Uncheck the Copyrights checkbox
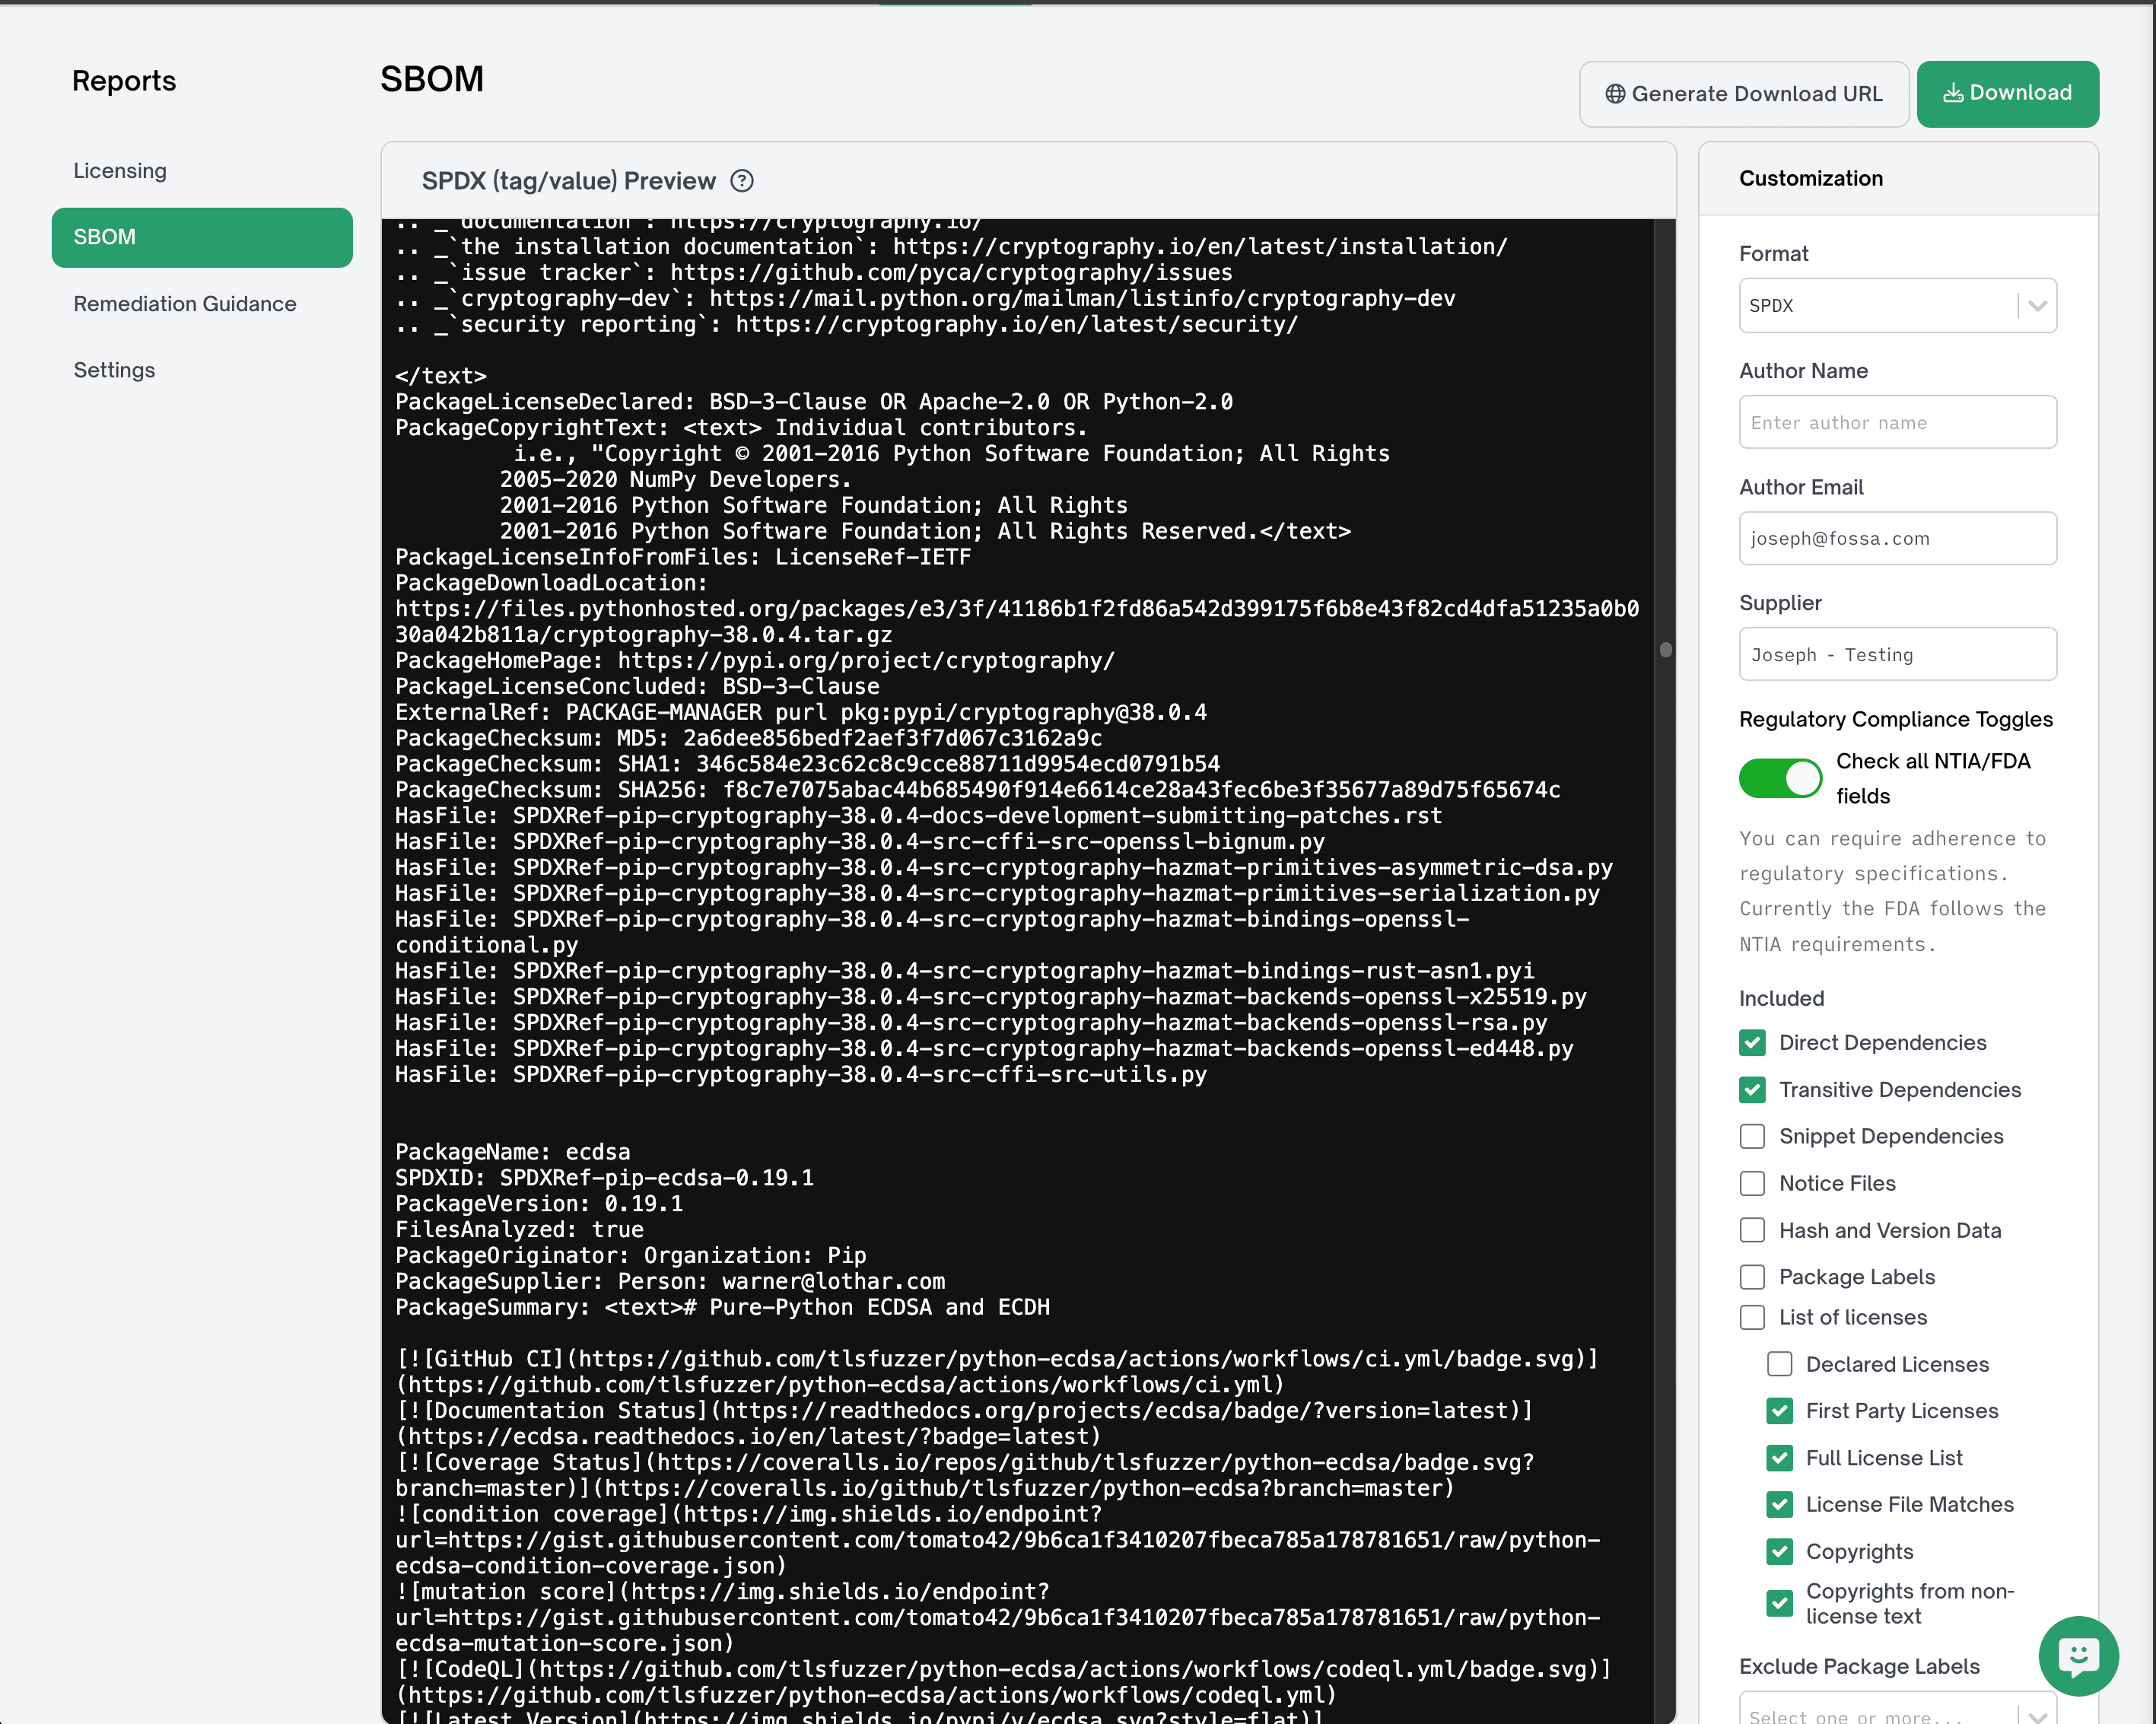Image resolution: width=2156 pixels, height=1724 pixels. (x=1779, y=1551)
